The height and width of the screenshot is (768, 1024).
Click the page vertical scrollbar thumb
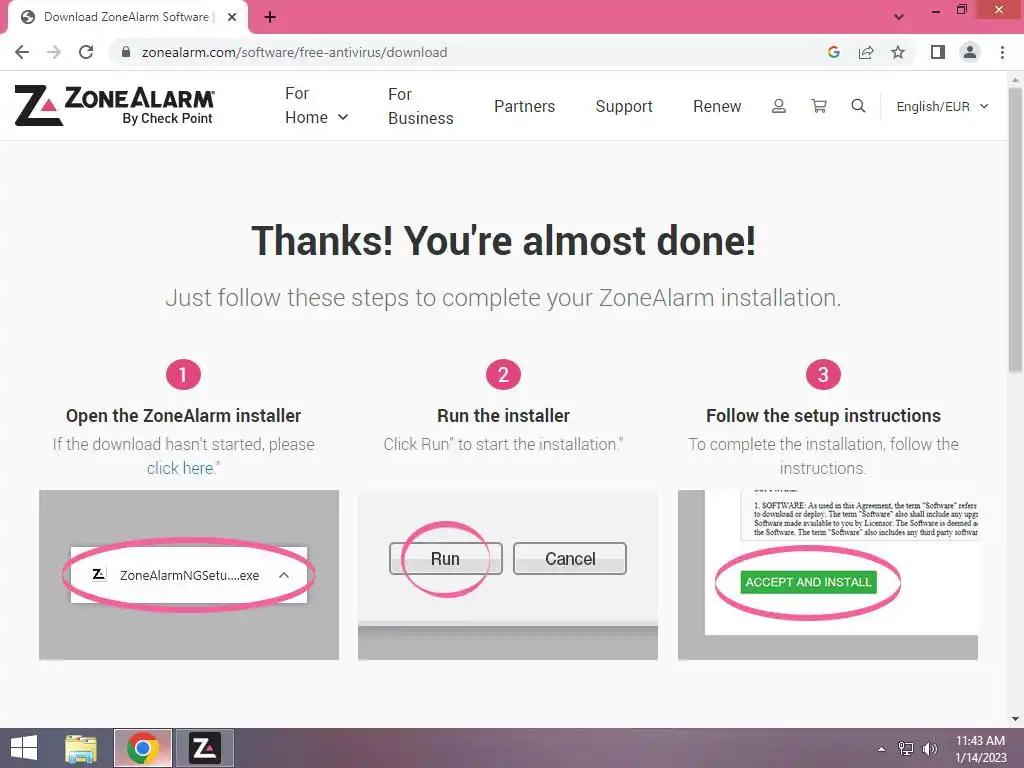click(1015, 229)
